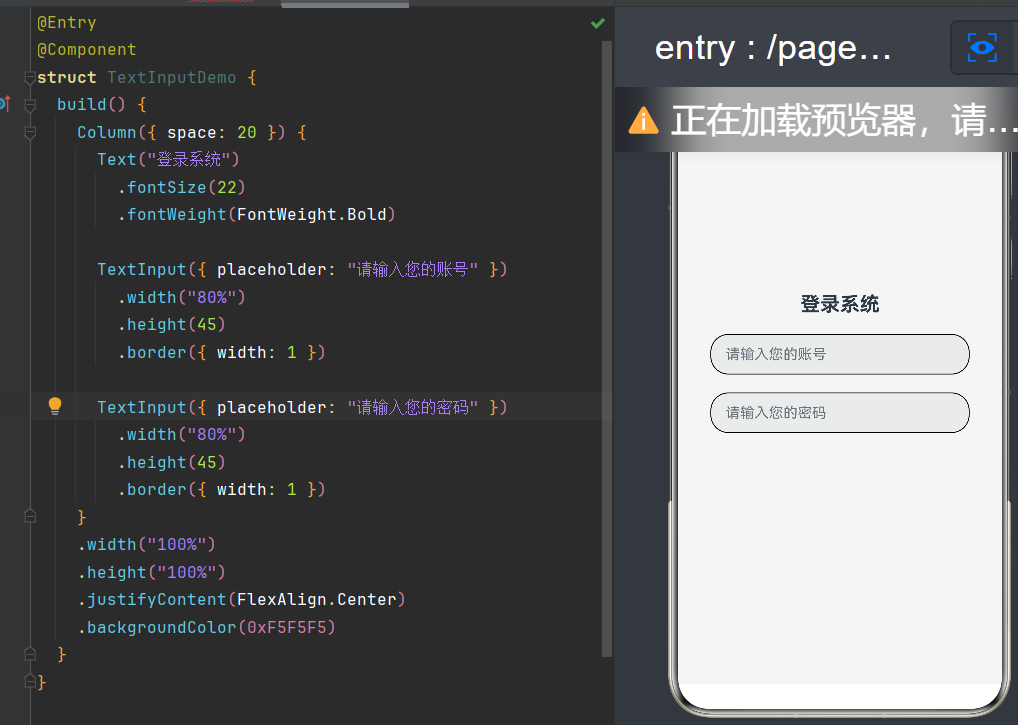Click the entry : /page... previewer title
Screen dimensions: 1018x725
(x=773, y=49)
